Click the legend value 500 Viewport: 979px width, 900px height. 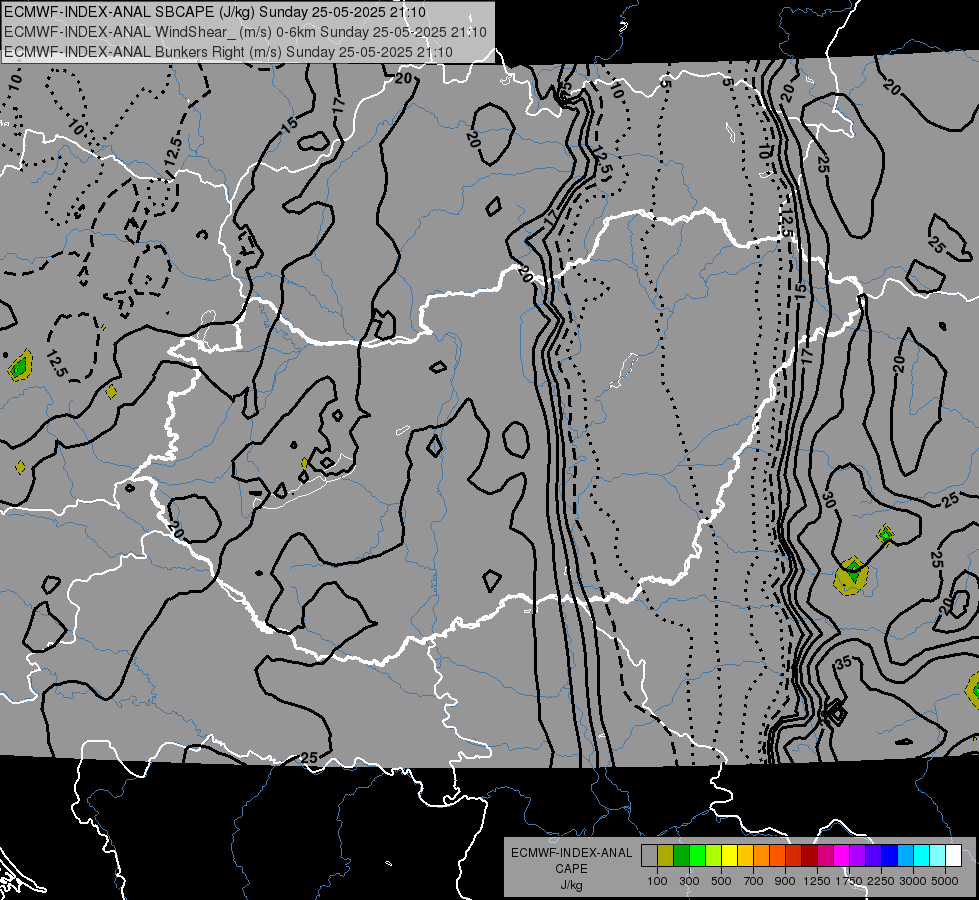coord(721,881)
